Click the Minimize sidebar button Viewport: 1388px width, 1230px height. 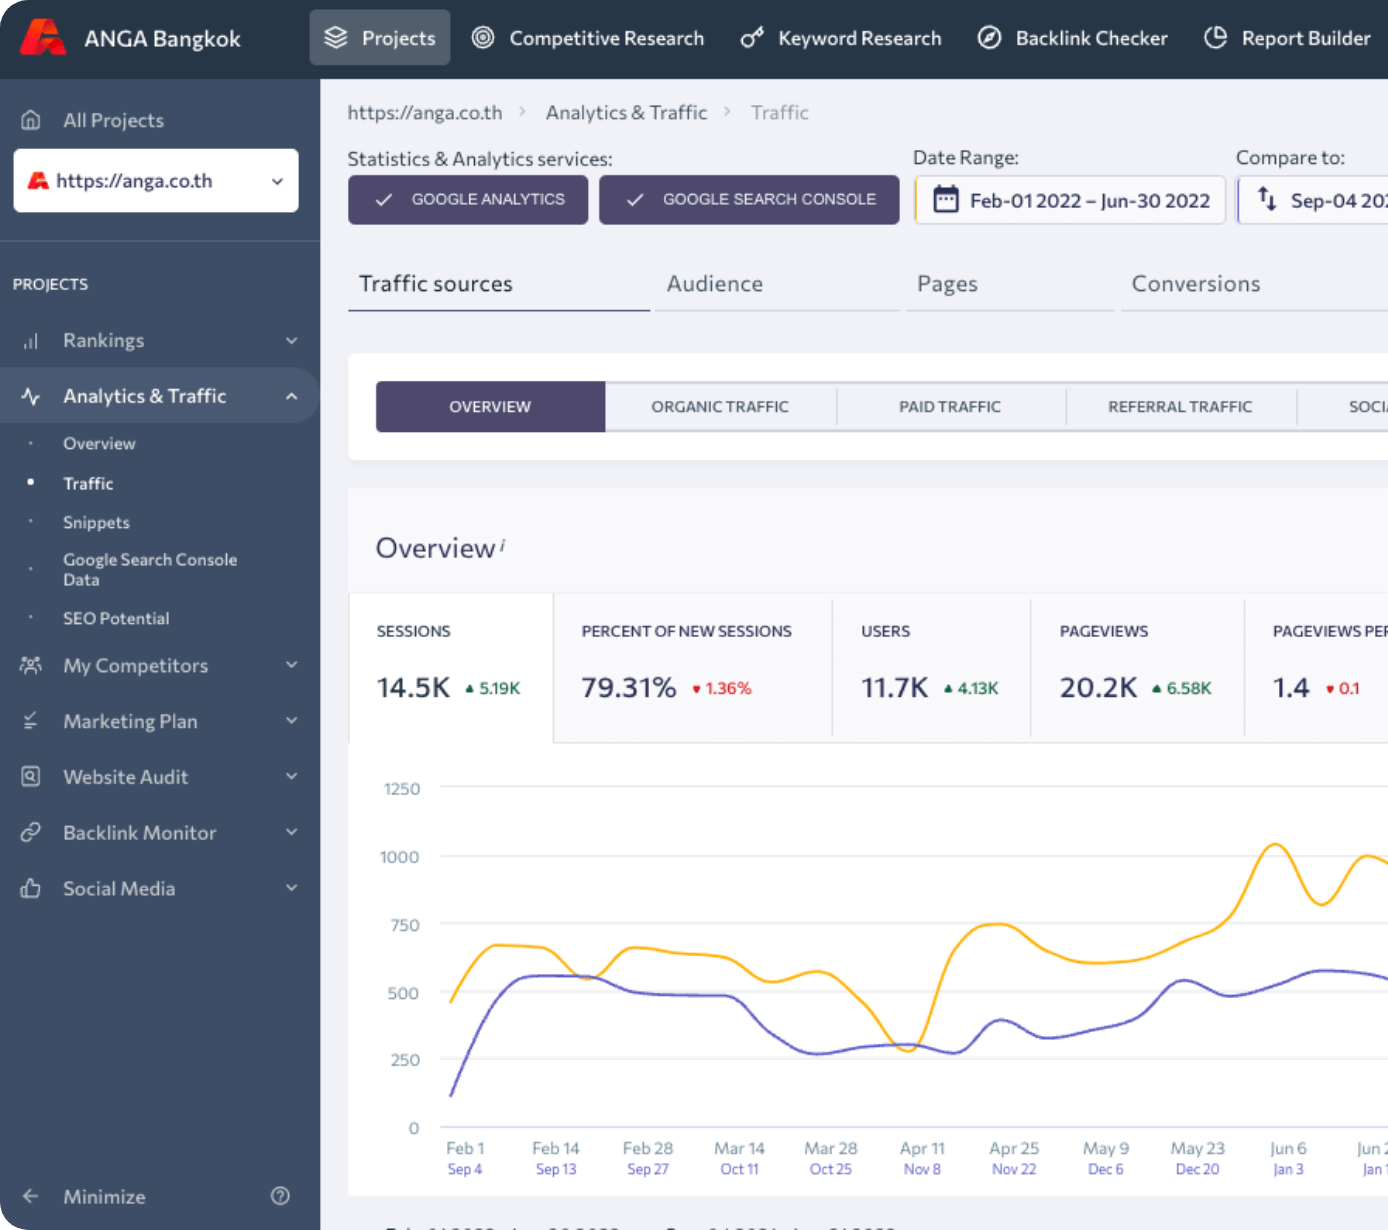85,1196
